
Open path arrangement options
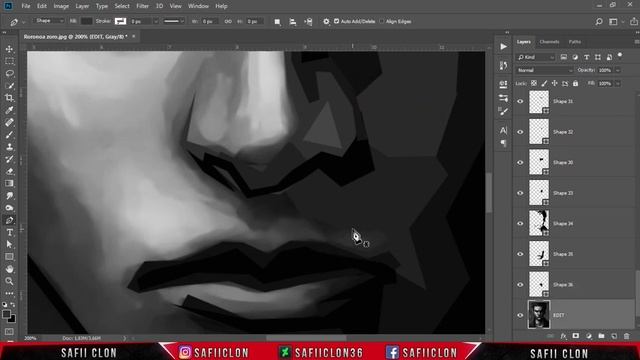[x=308, y=22]
